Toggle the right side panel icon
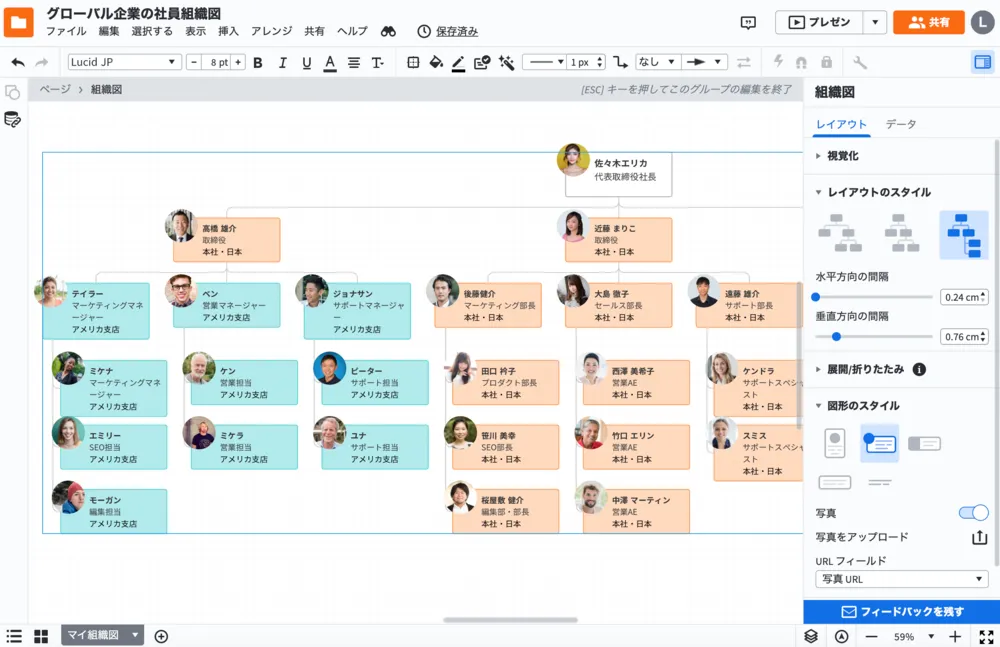 point(982,62)
